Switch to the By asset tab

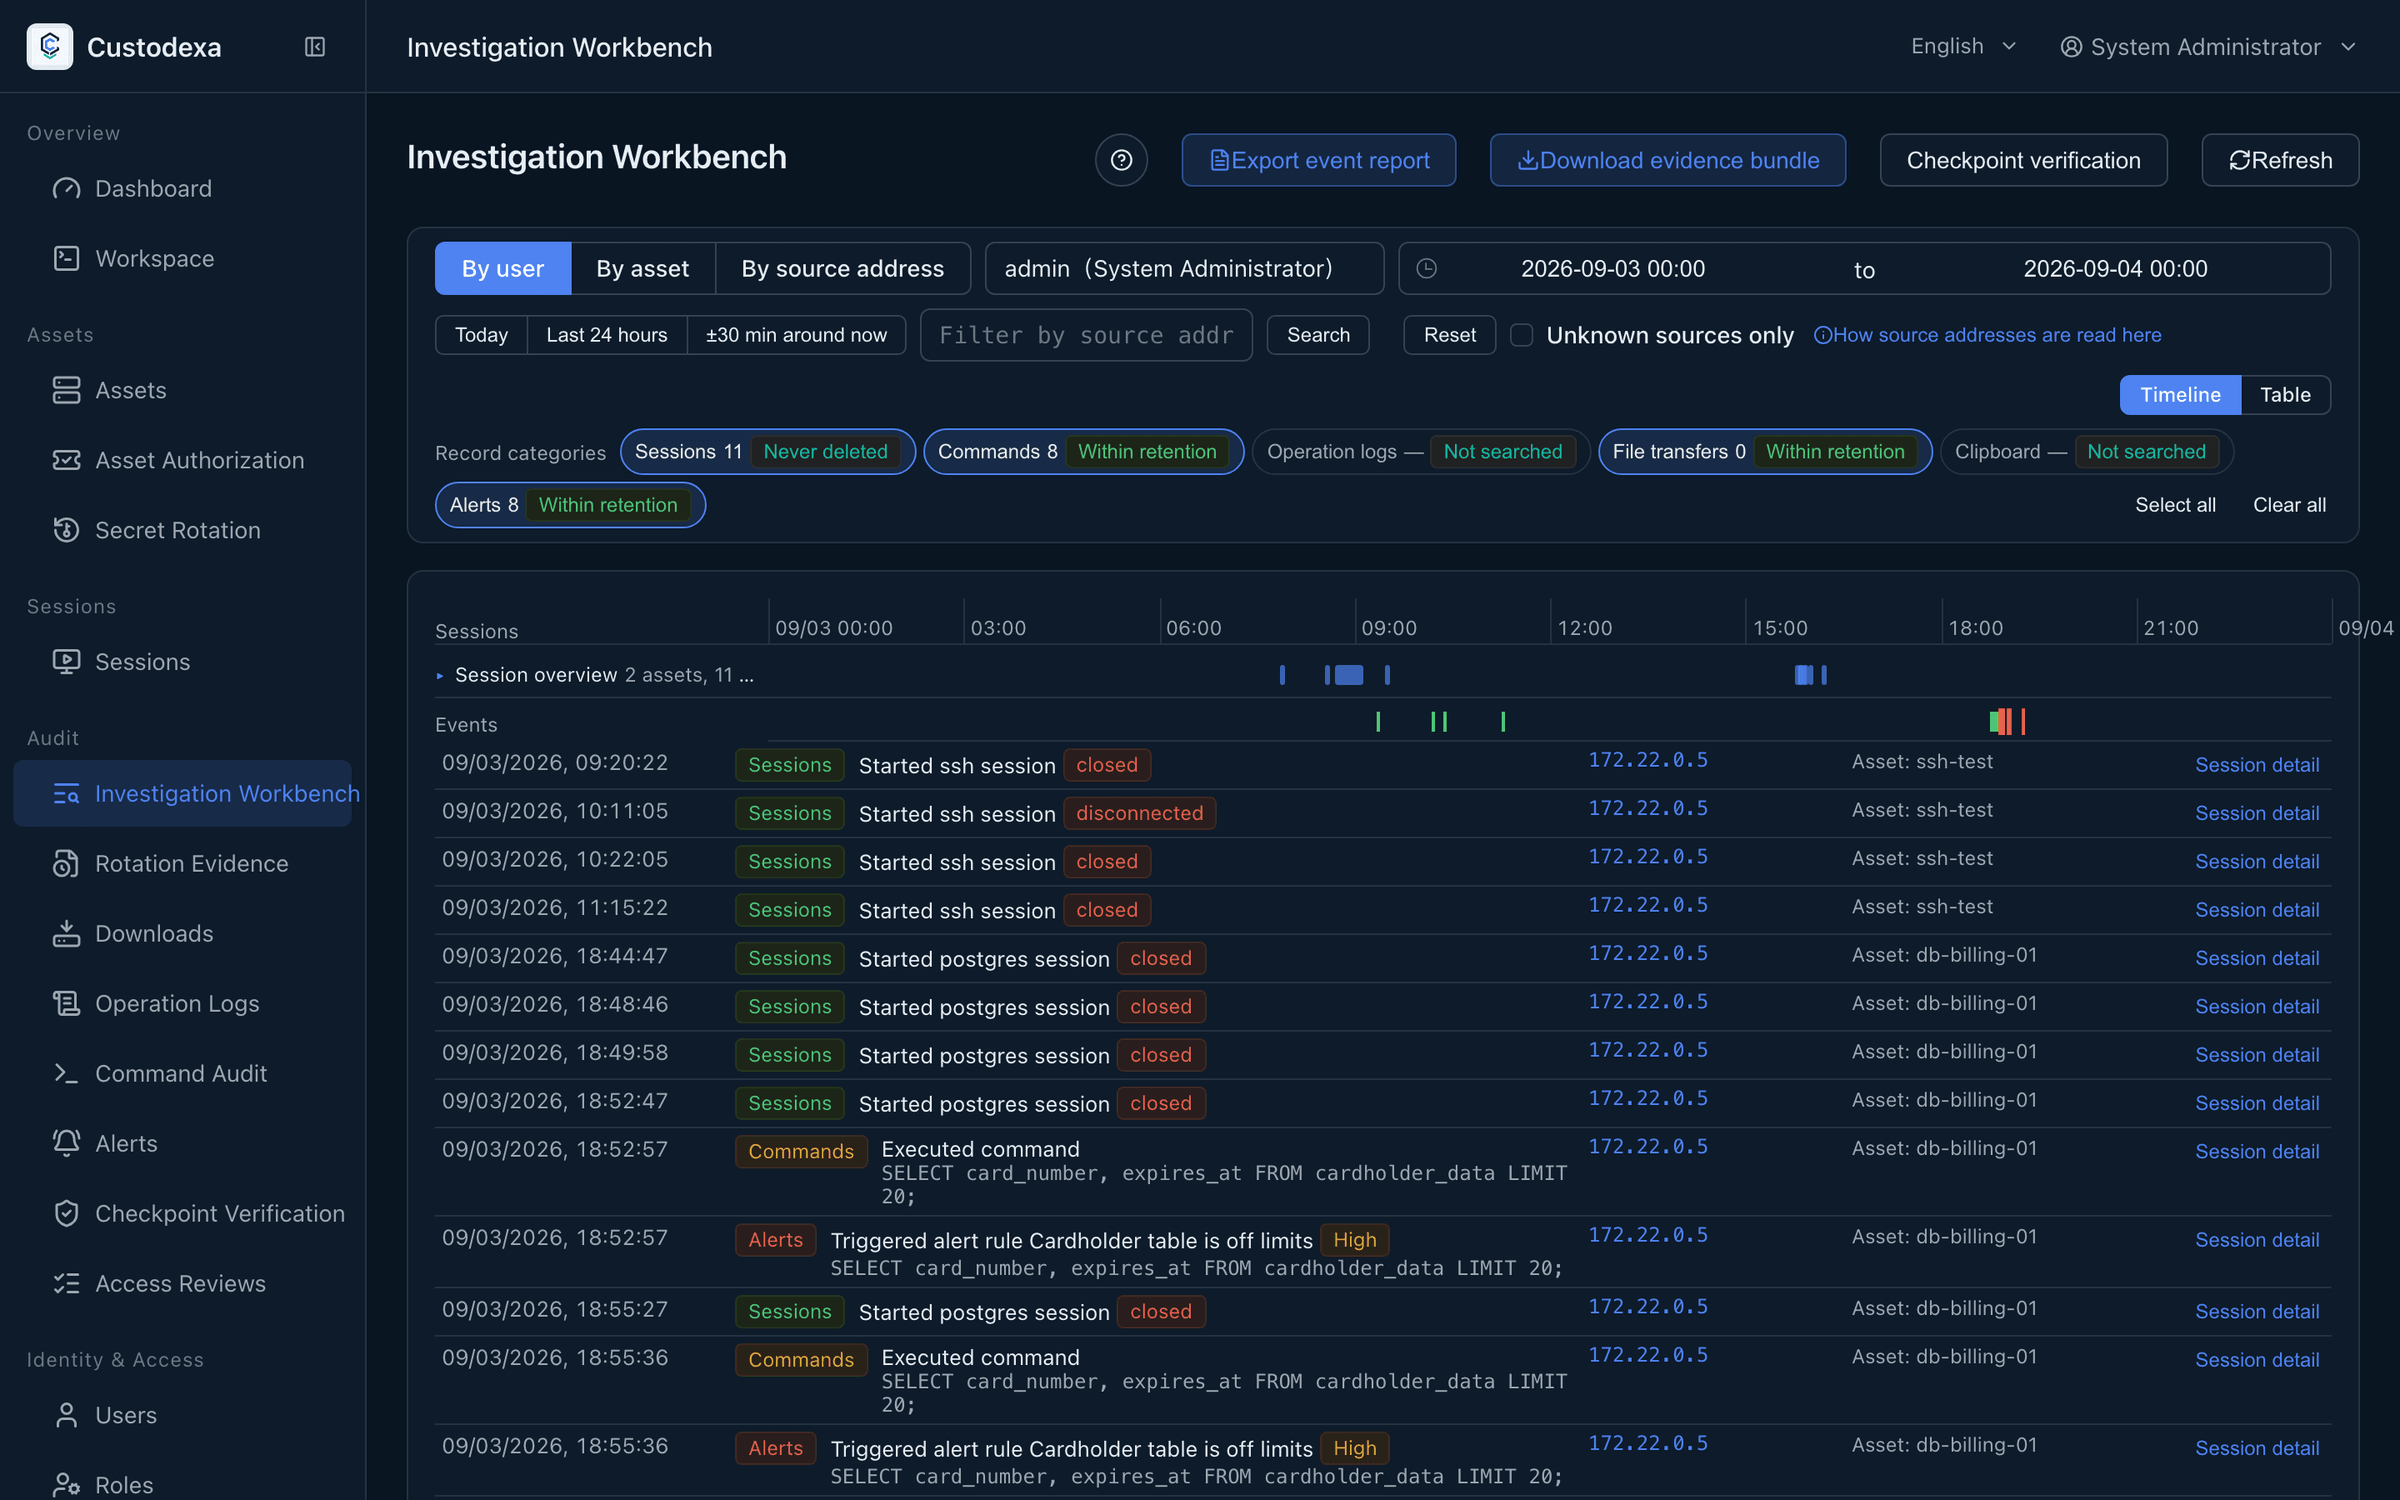(643, 268)
